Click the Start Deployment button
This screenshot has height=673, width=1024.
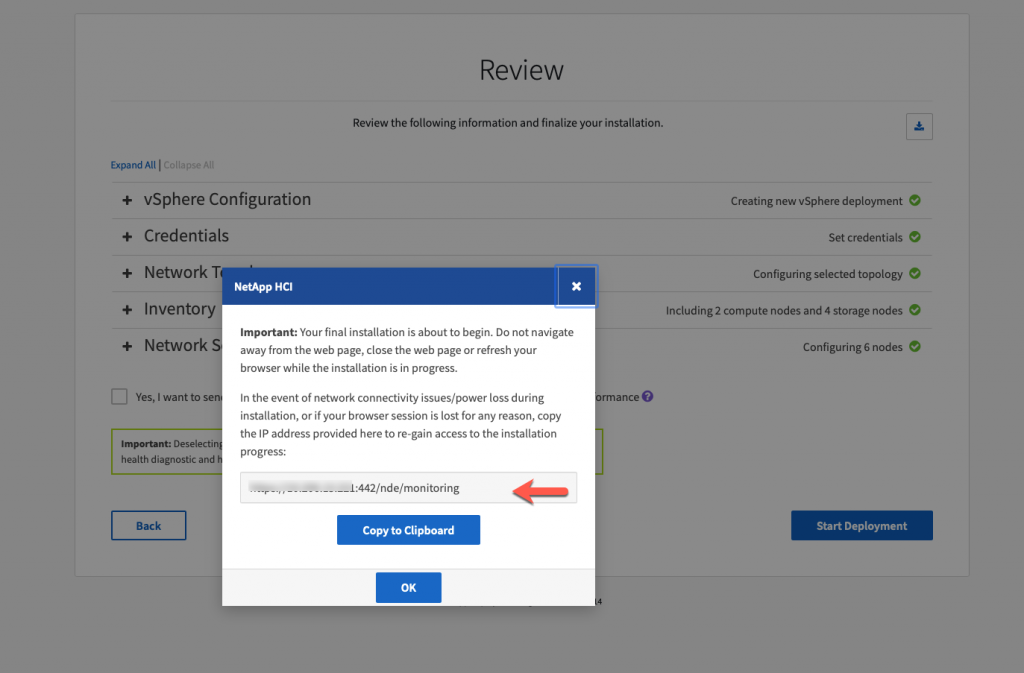pos(861,525)
